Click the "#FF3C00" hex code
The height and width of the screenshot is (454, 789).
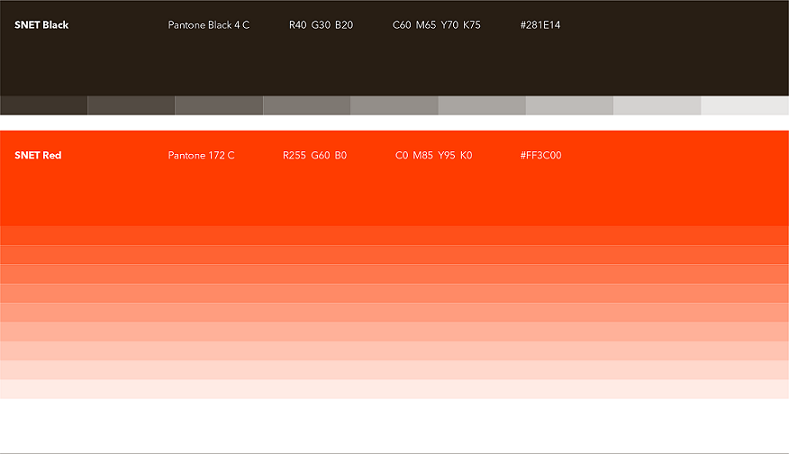pos(540,155)
